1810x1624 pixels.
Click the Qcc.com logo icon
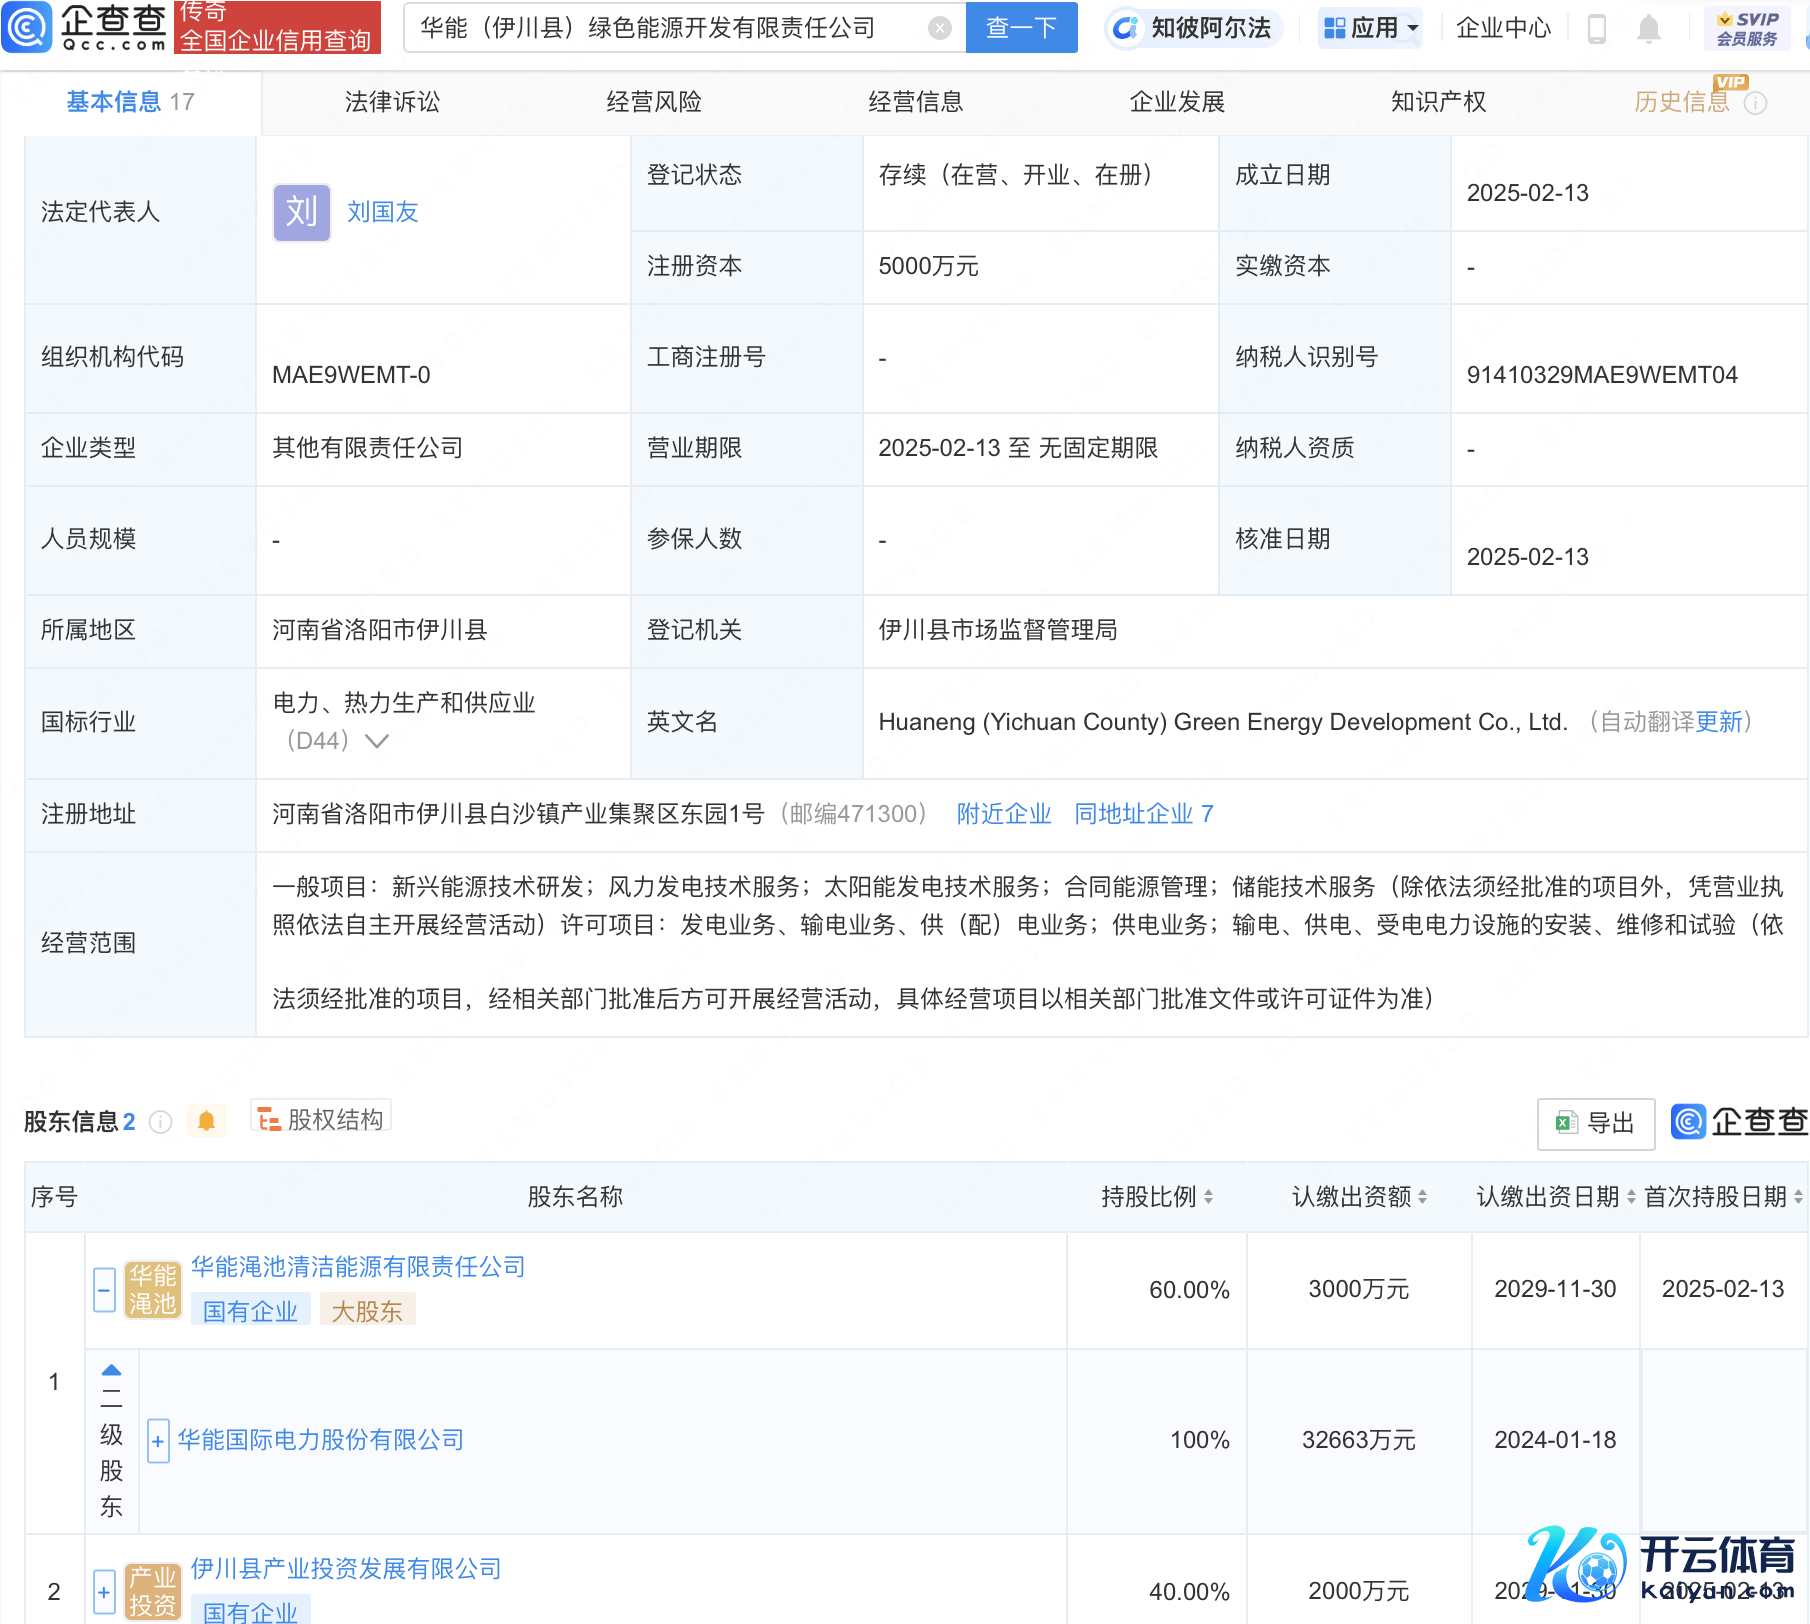(27, 27)
